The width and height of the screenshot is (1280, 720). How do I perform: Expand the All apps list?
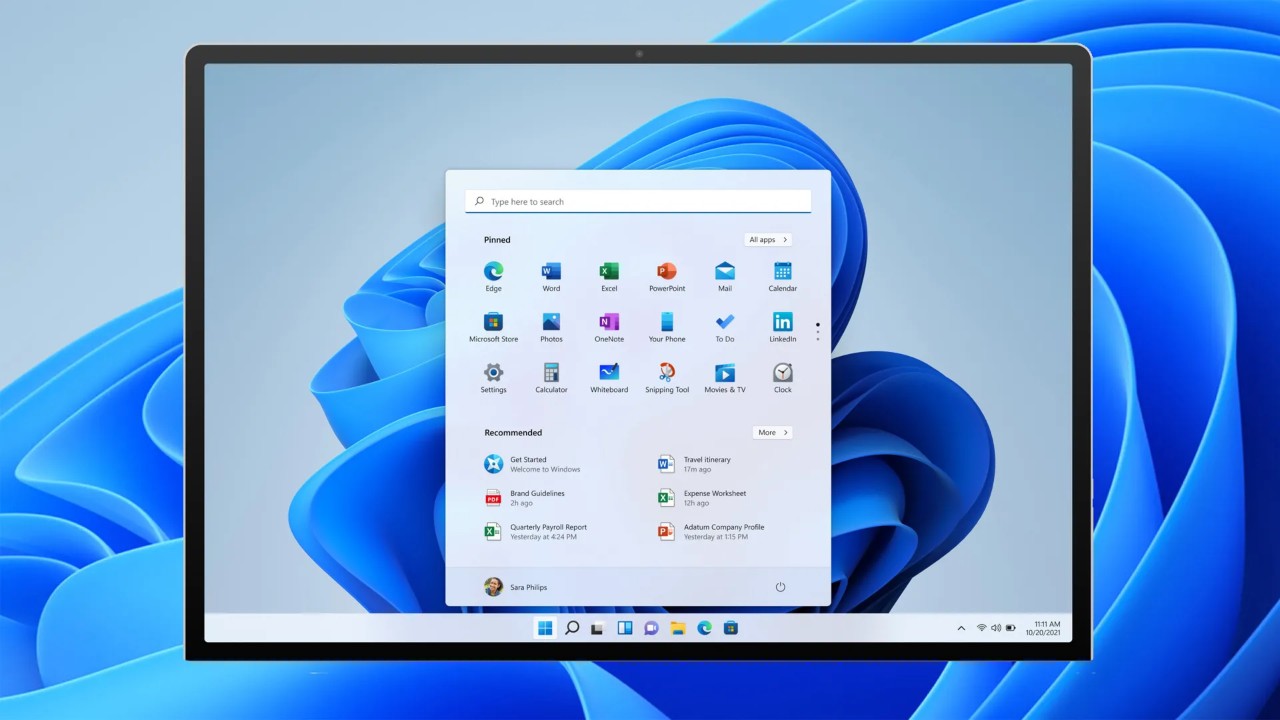coord(767,239)
